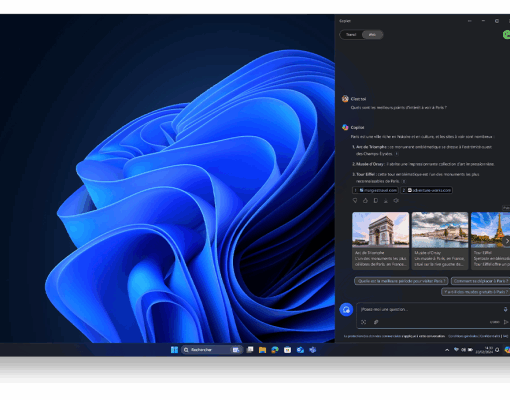Open the adventure-works.com source link

(x=427, y=190)
